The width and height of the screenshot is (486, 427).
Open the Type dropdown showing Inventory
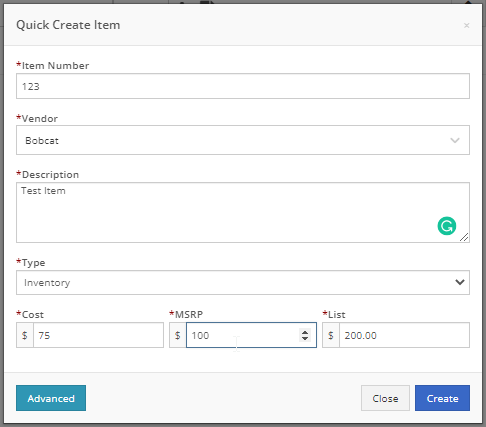click(x=243, y=282)
